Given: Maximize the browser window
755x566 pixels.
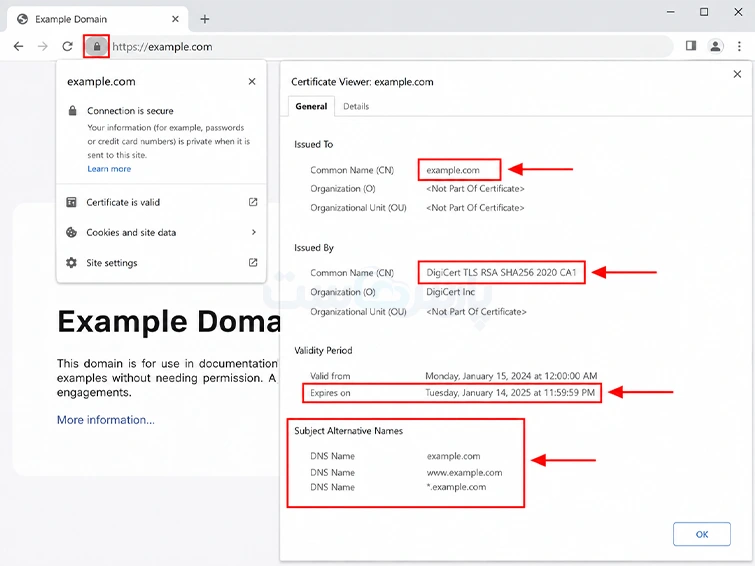Looking at the screenshot, I should click(x=704, y=12).
